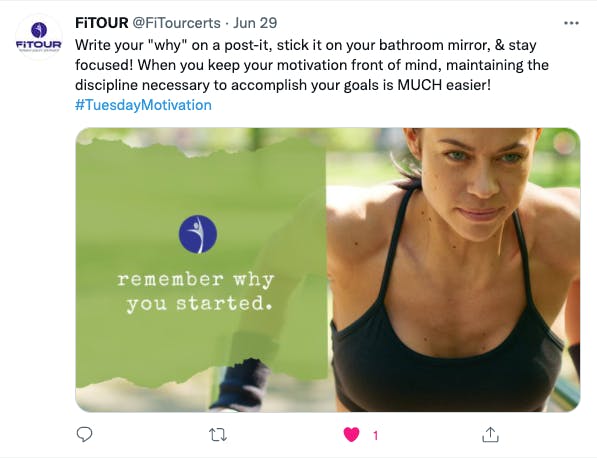This screenshot has height=458, width=597.
Task: Open tweet via Jun 29 timestamp
Action: 255,23
